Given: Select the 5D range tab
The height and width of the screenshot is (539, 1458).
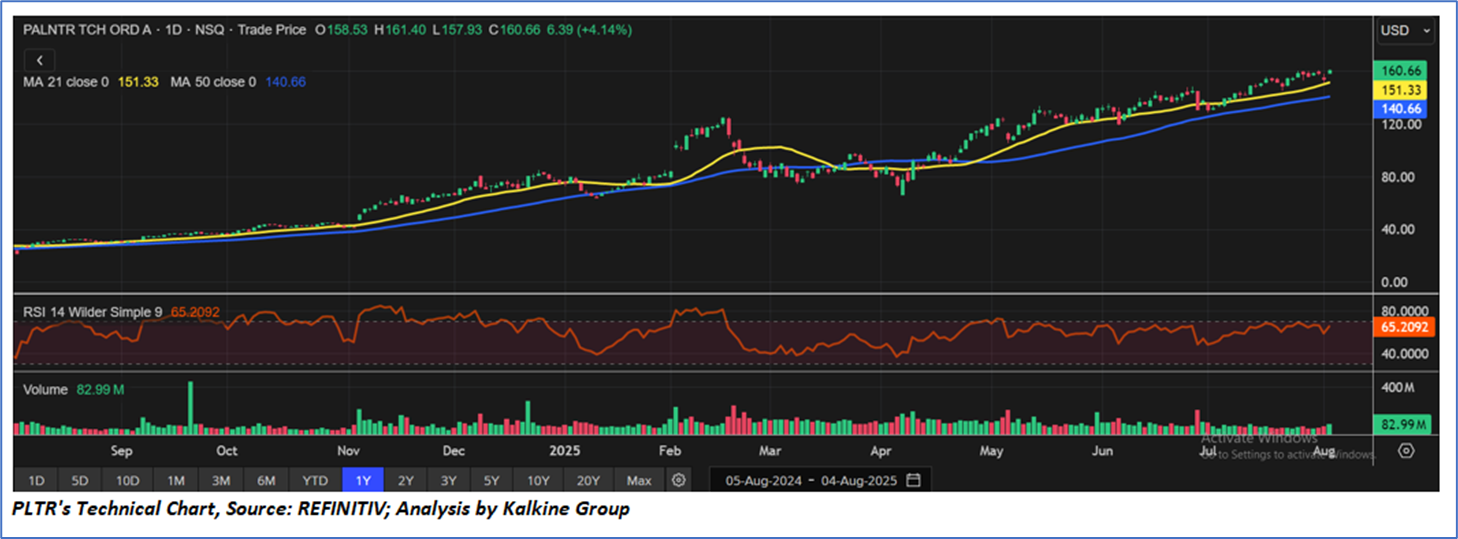Looking at the screenshot, I should click(80, 480).
